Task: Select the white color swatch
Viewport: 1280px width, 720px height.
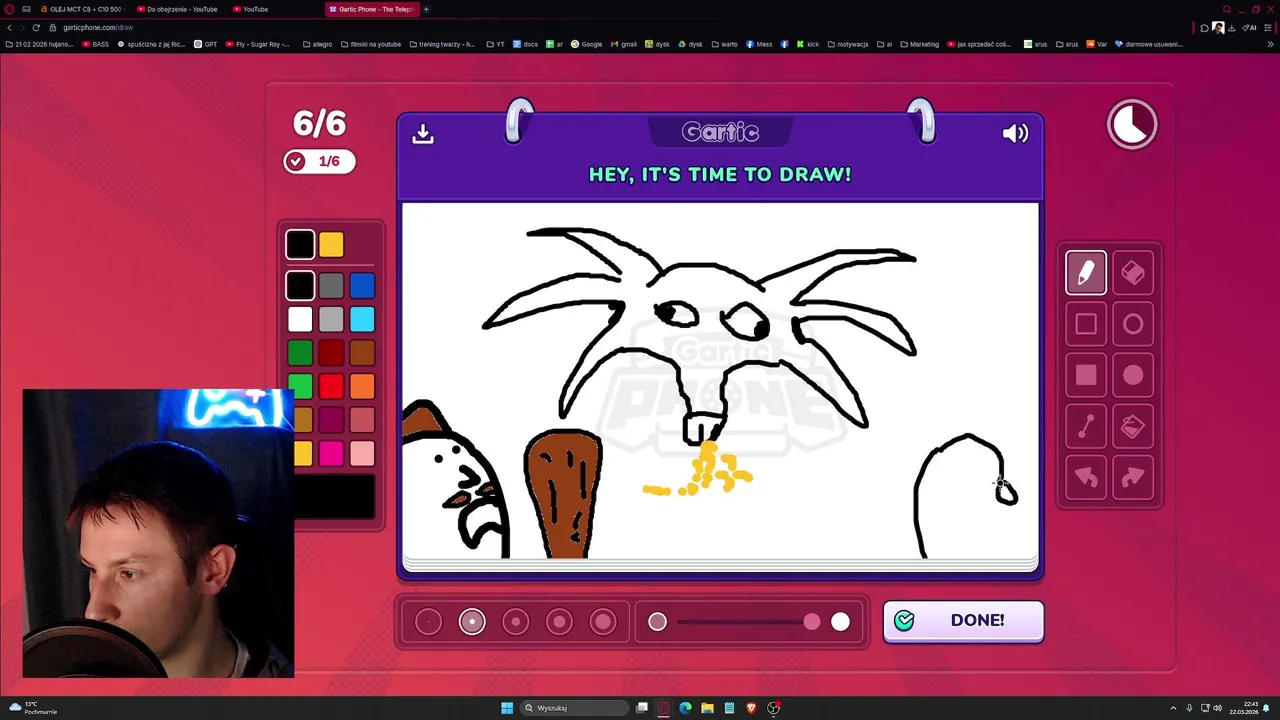Action: pyautogui.click(x=300, y=319)
